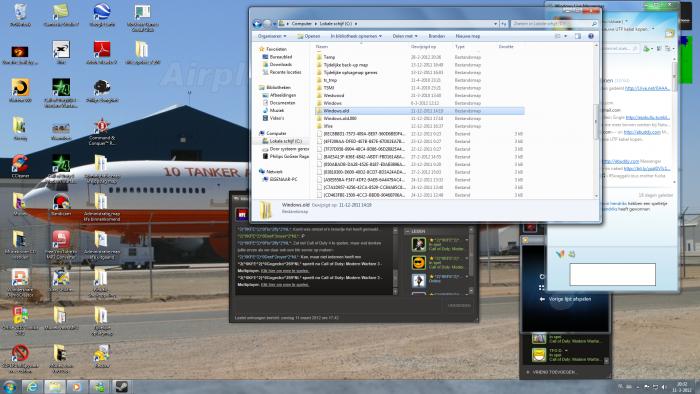
Task: Open the Adobe Reader desktop icon
Action: coord(102,52)
